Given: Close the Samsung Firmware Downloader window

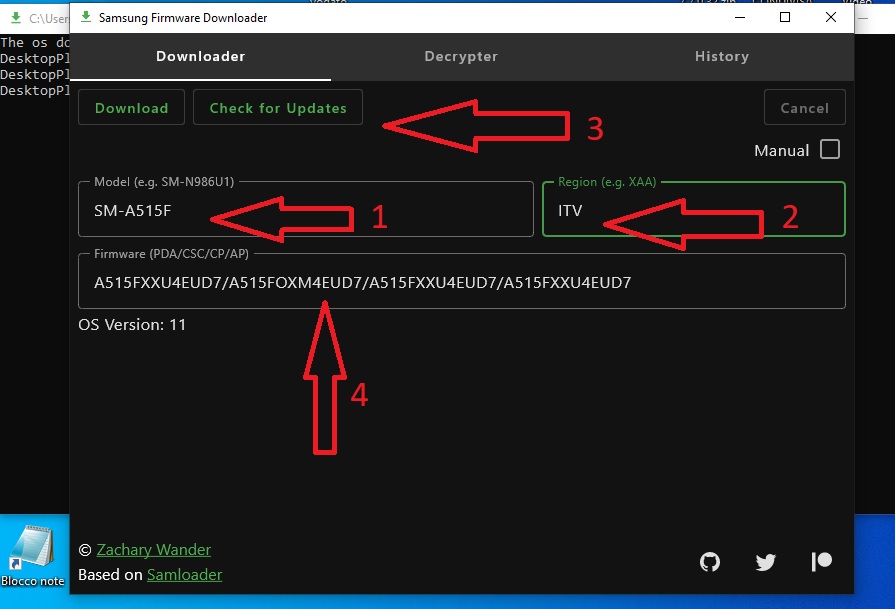Looking at the screenshot, I should [x=831, y=17].
